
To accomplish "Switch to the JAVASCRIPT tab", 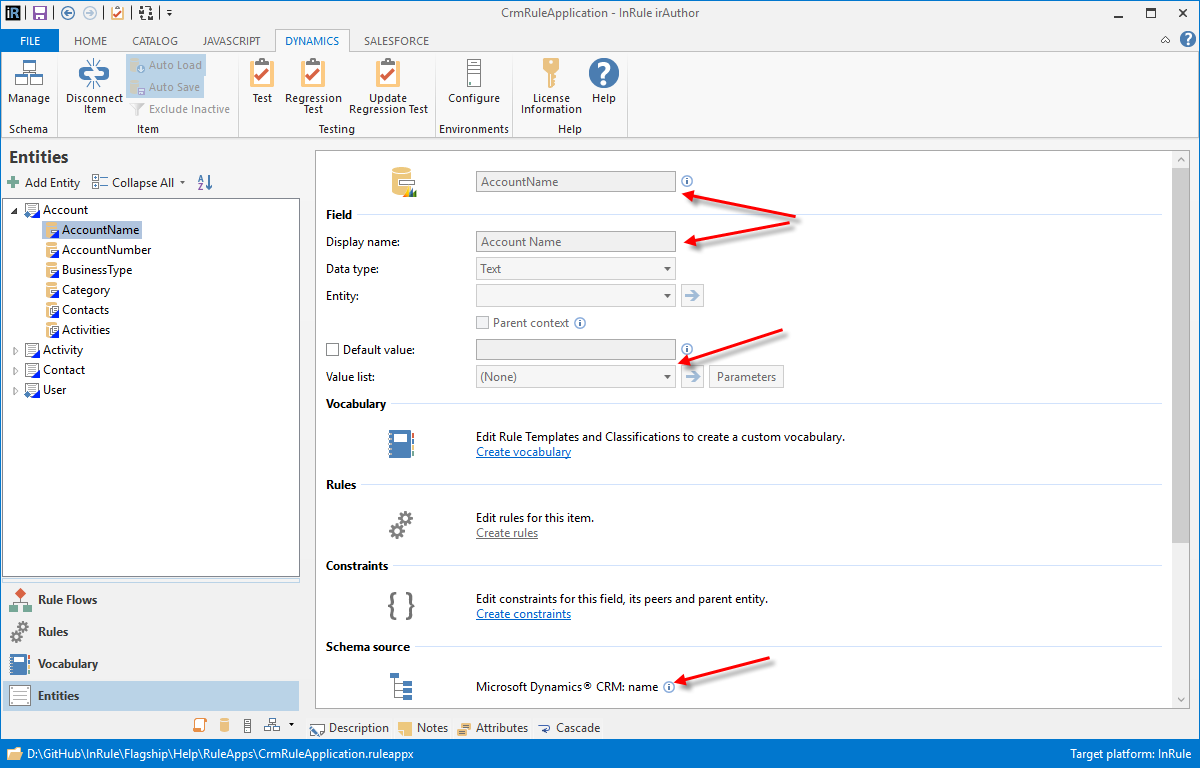I will pos(231,41).
